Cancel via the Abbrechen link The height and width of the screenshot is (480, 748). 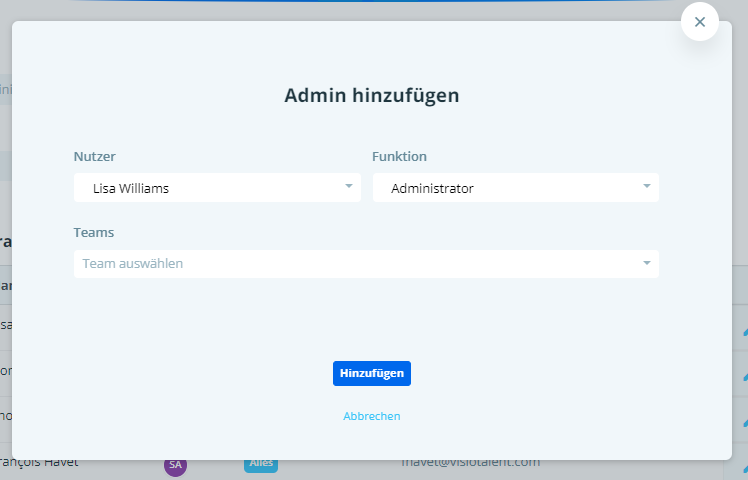pos(371,416)
